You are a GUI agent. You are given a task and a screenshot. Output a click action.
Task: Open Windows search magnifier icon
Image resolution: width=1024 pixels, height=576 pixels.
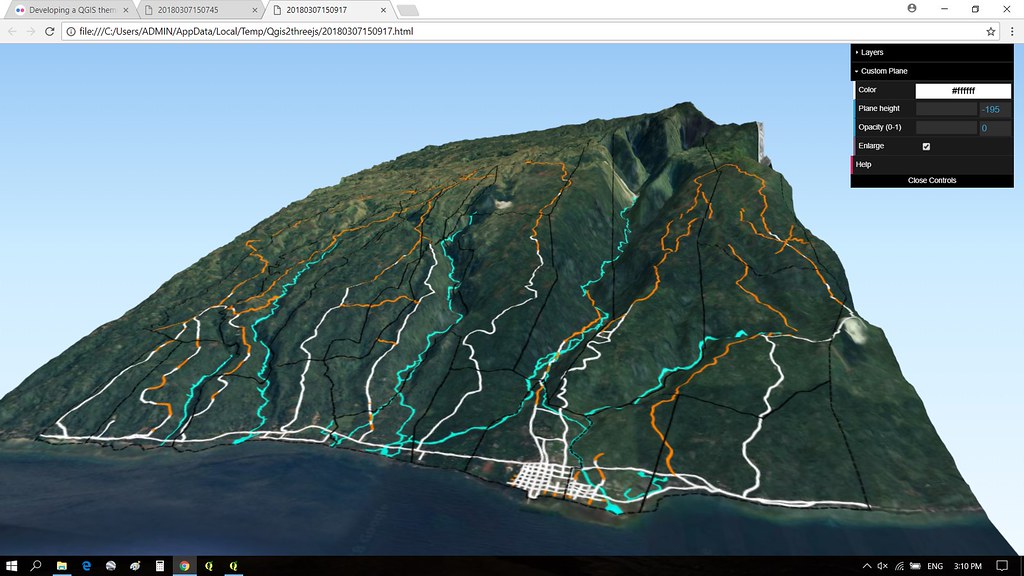pyautogui.click(x=36, y=566)
